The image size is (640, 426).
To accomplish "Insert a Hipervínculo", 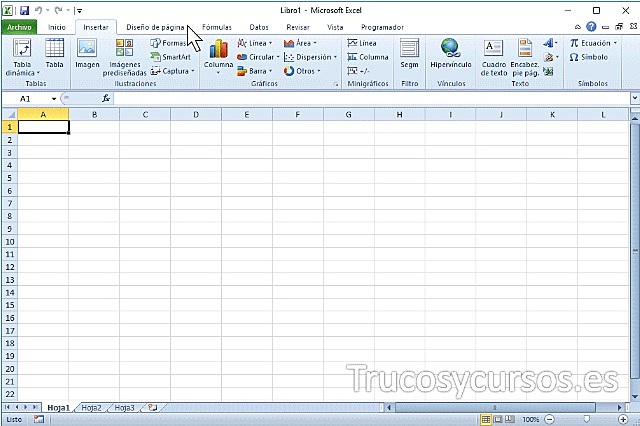I will 451,53.
